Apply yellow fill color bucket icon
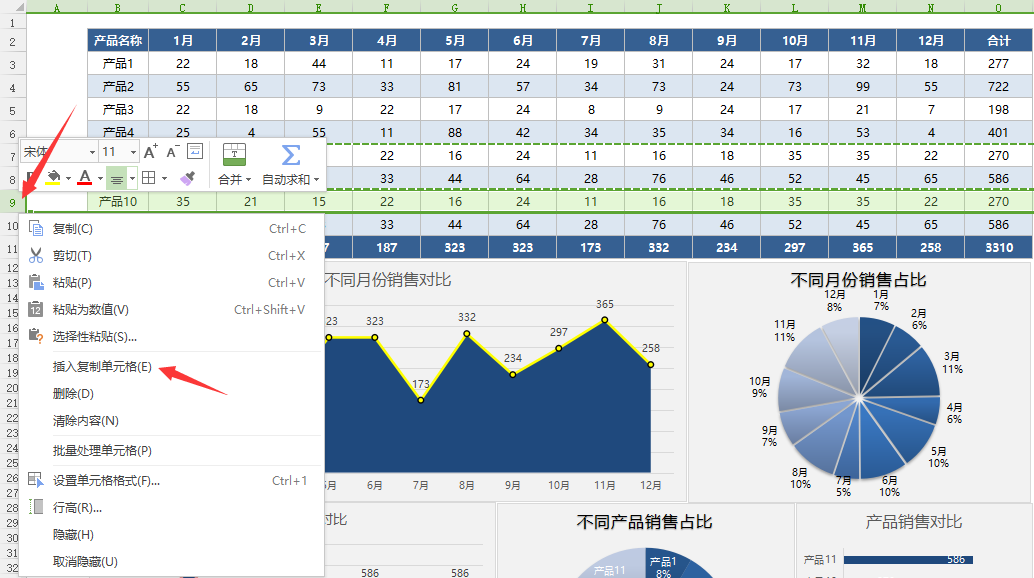The image size is (1034, 578). pos(53,177)
